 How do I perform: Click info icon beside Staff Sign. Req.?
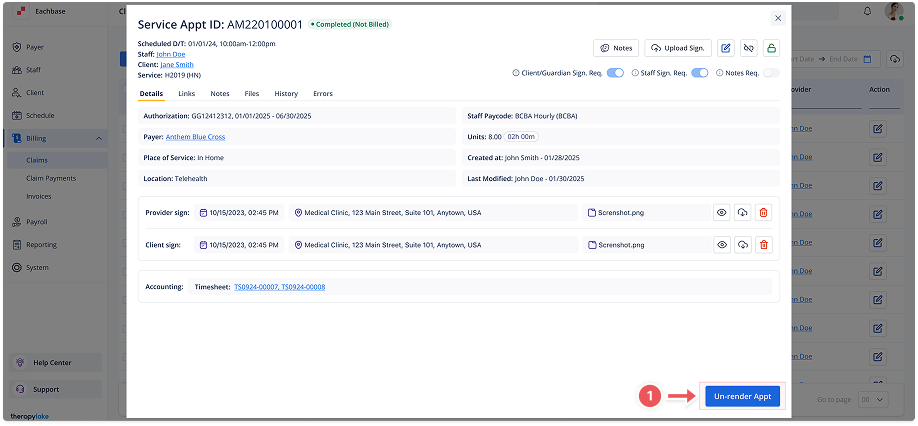[635, 73]
